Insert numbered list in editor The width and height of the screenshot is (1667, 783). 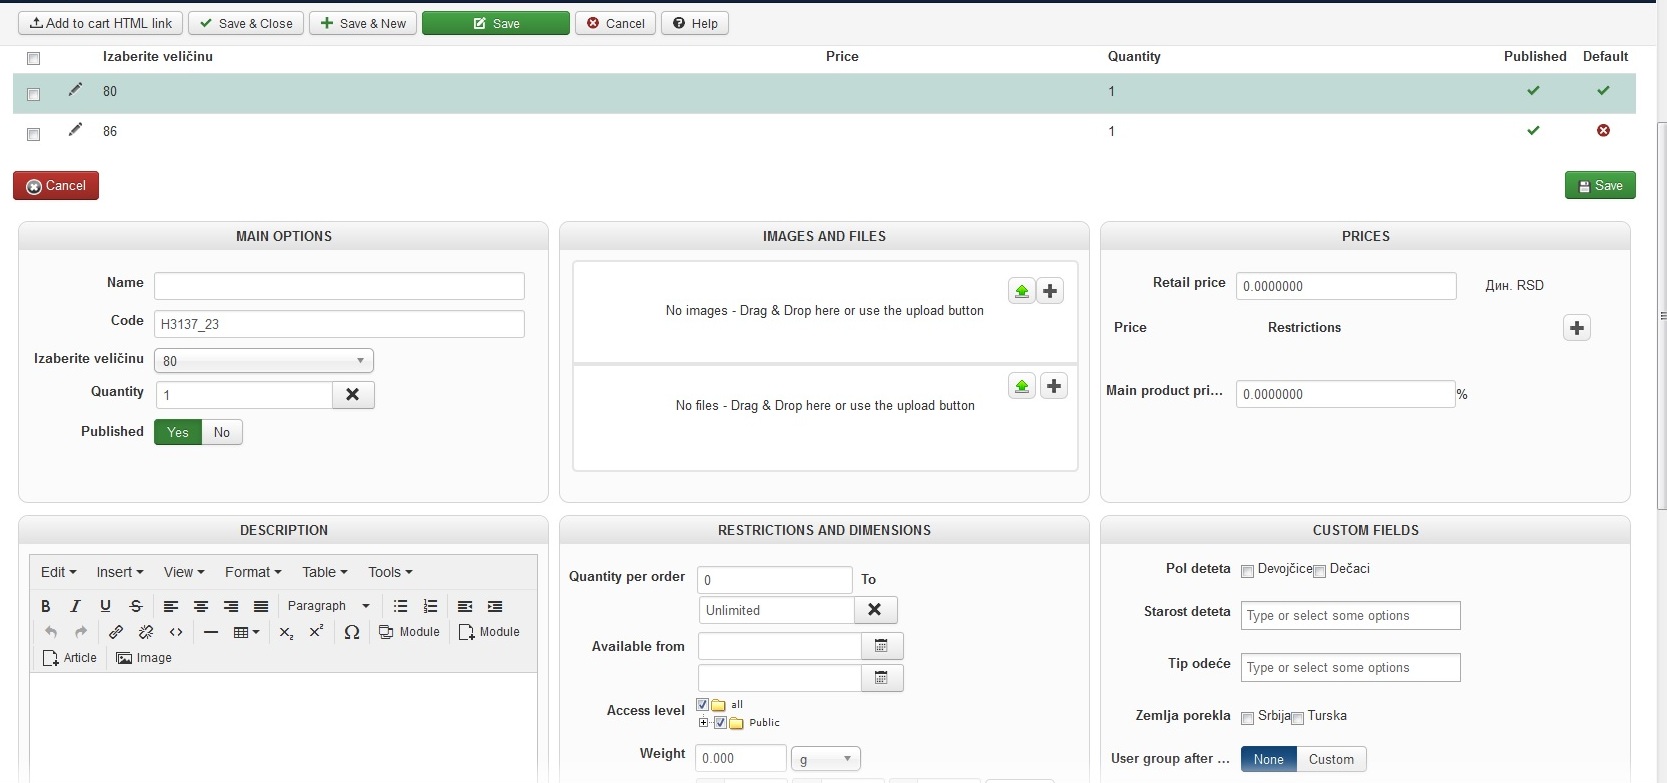coord(431,606)
